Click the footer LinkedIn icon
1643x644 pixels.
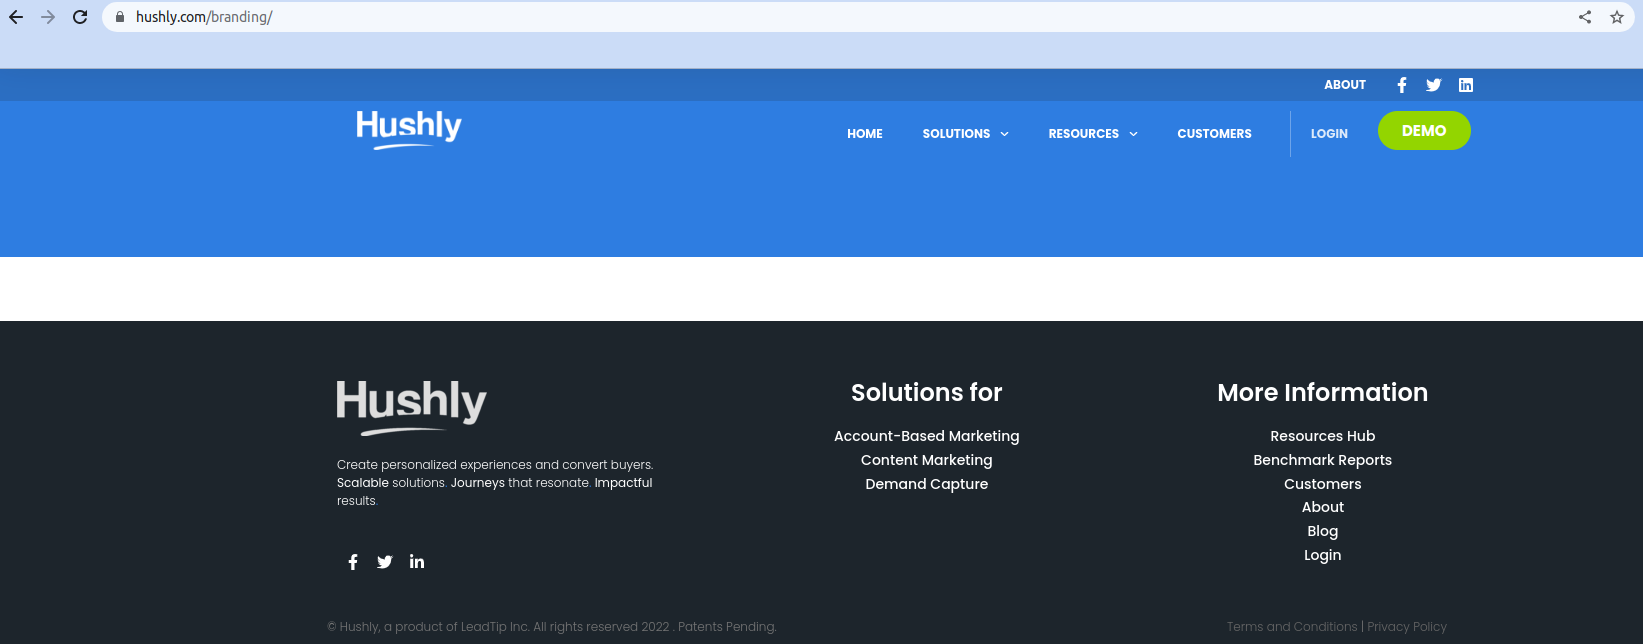point(417,562)
